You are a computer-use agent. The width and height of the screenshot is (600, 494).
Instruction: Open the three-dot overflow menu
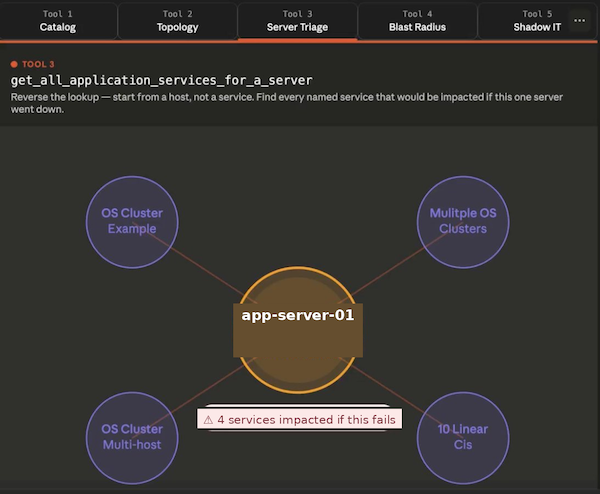click(579, 20)
